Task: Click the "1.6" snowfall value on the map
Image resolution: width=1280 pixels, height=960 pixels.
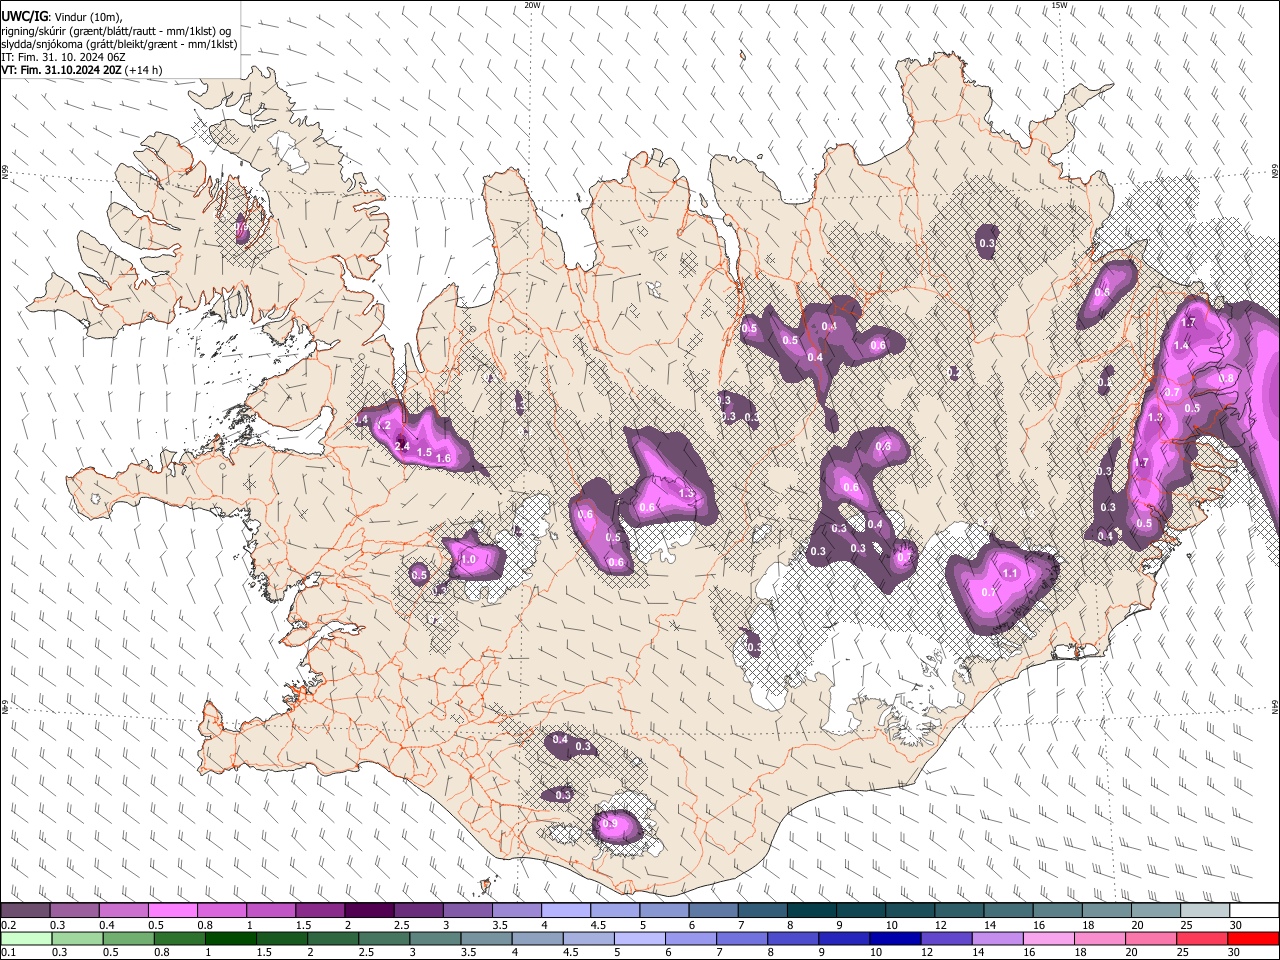Action: [444, 459]
